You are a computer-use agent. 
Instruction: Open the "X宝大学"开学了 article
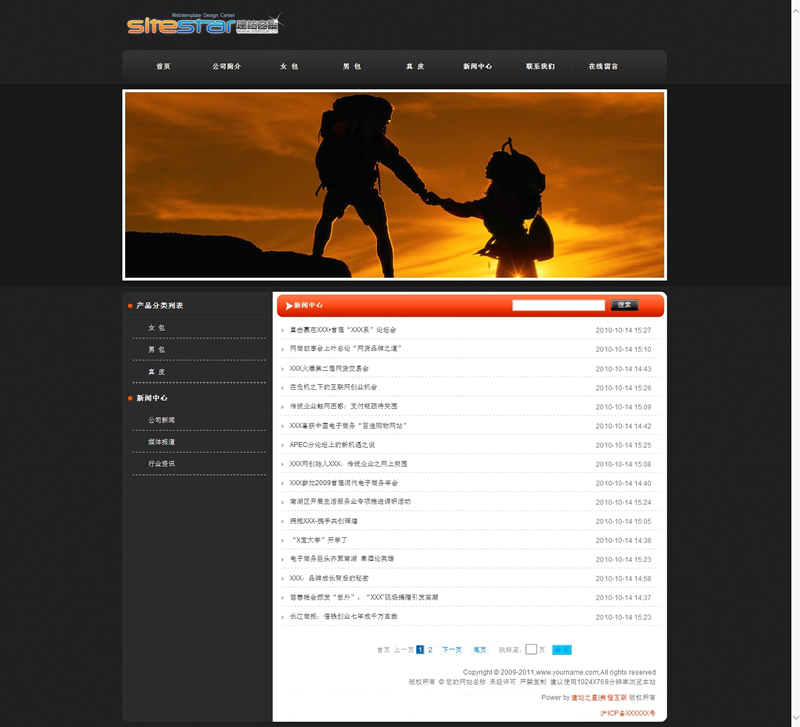coord(319,540)
